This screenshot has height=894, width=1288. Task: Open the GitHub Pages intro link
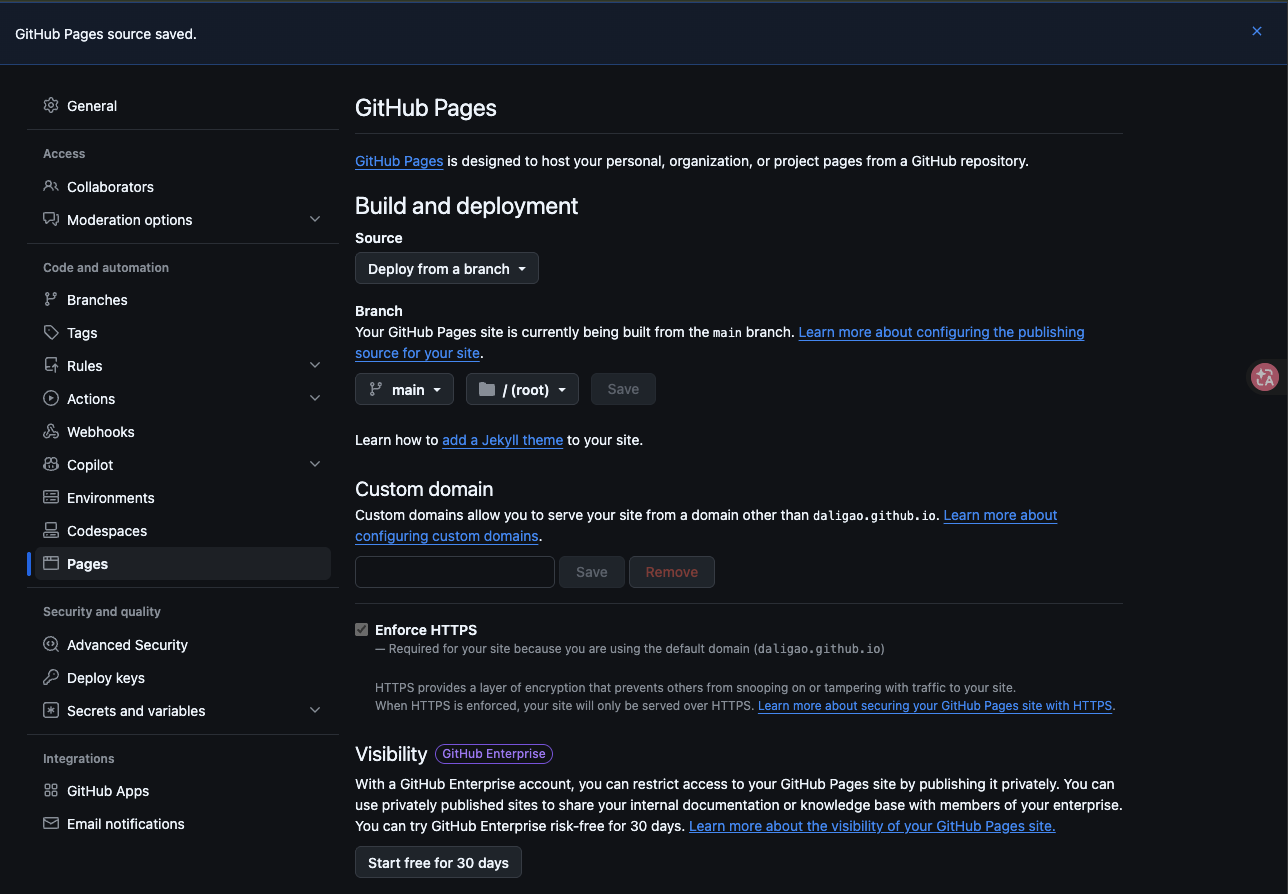[399, 160]
